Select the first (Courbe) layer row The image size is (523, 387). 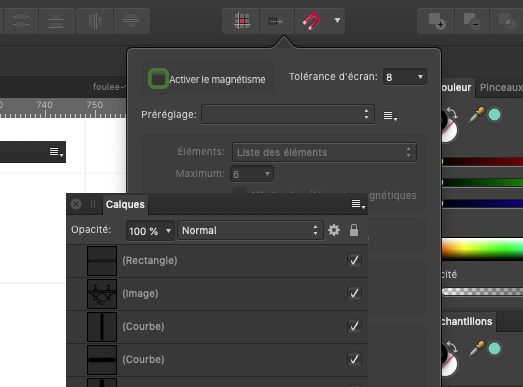point(217,327)
